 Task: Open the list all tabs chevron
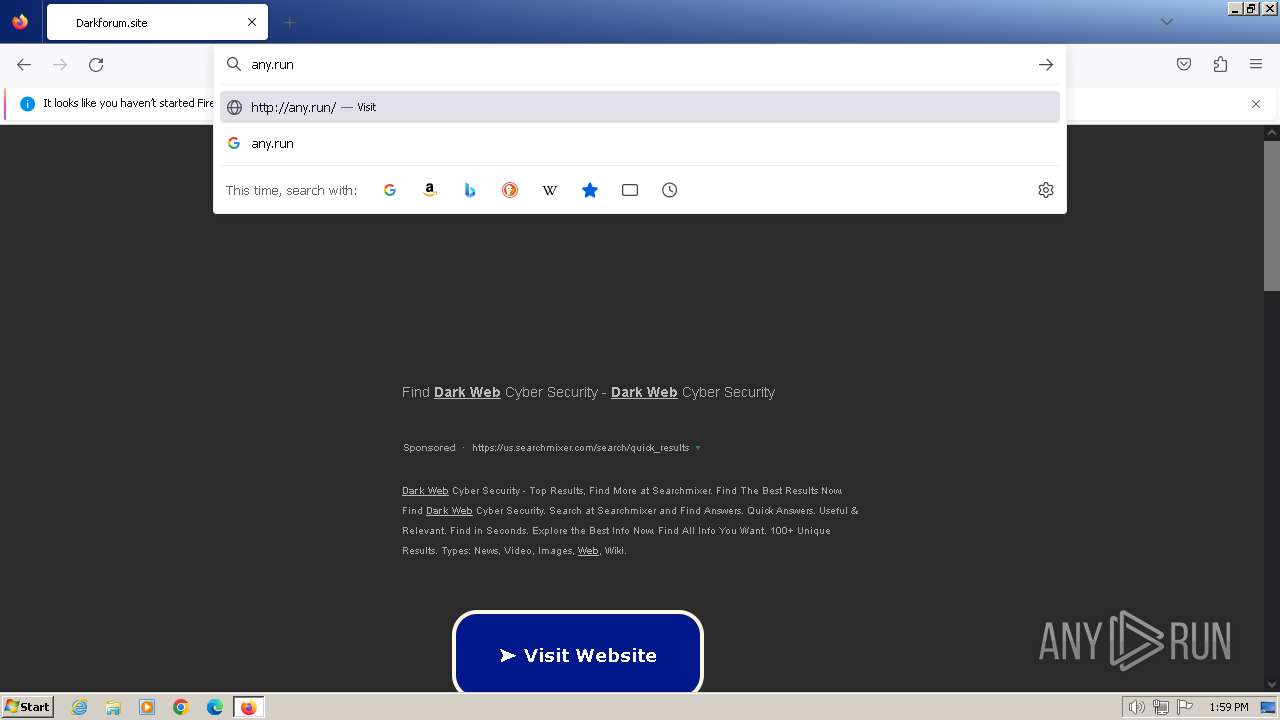[x=1166, y=22]
